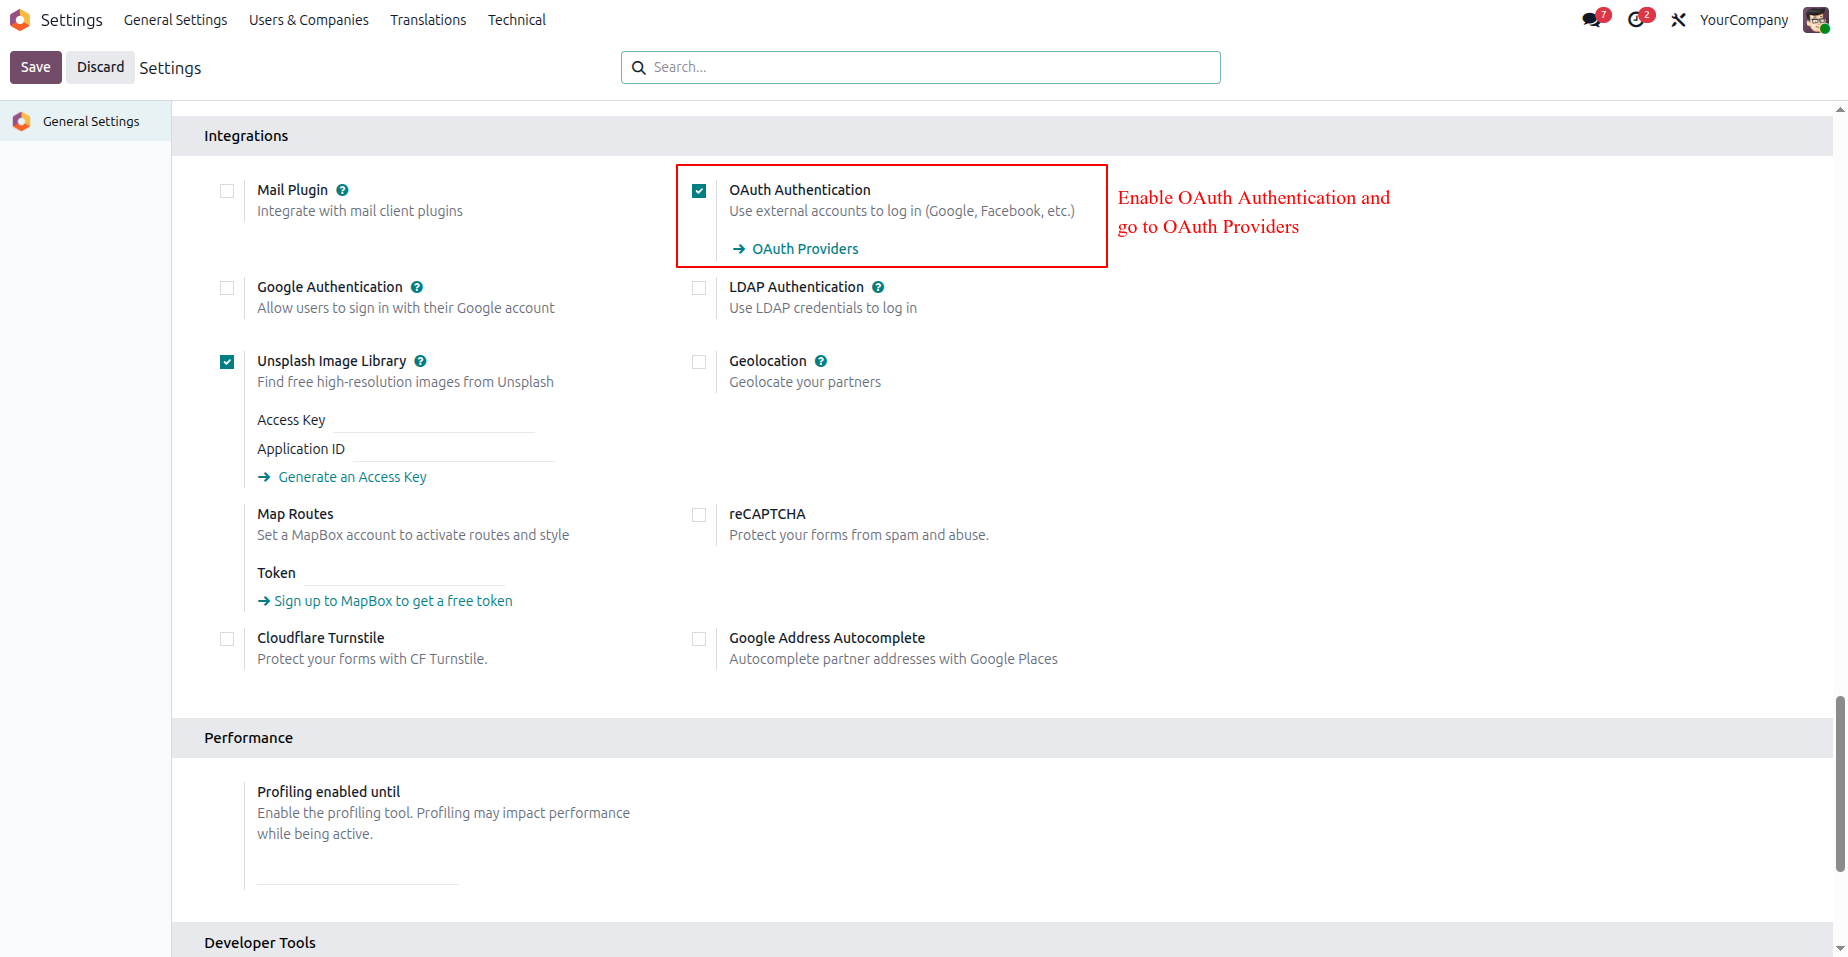
Task: Uncheck Unsplash Image Library
Action: 227,362
